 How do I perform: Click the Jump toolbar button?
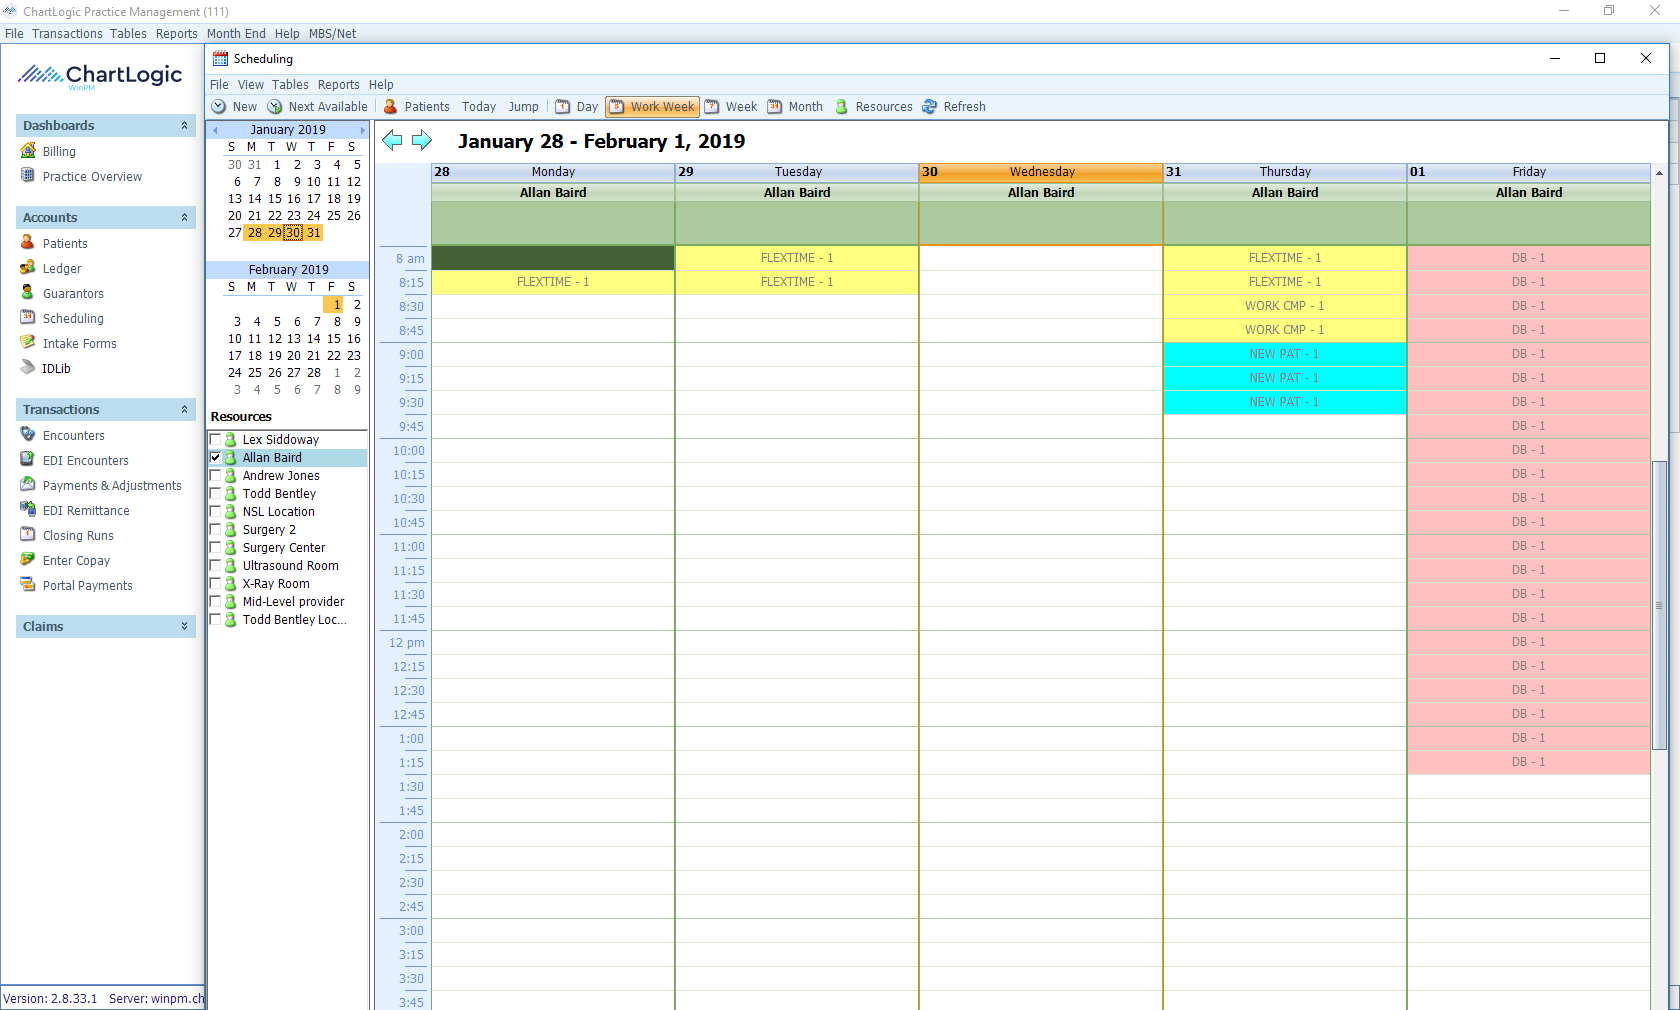[x=523, y=107]
